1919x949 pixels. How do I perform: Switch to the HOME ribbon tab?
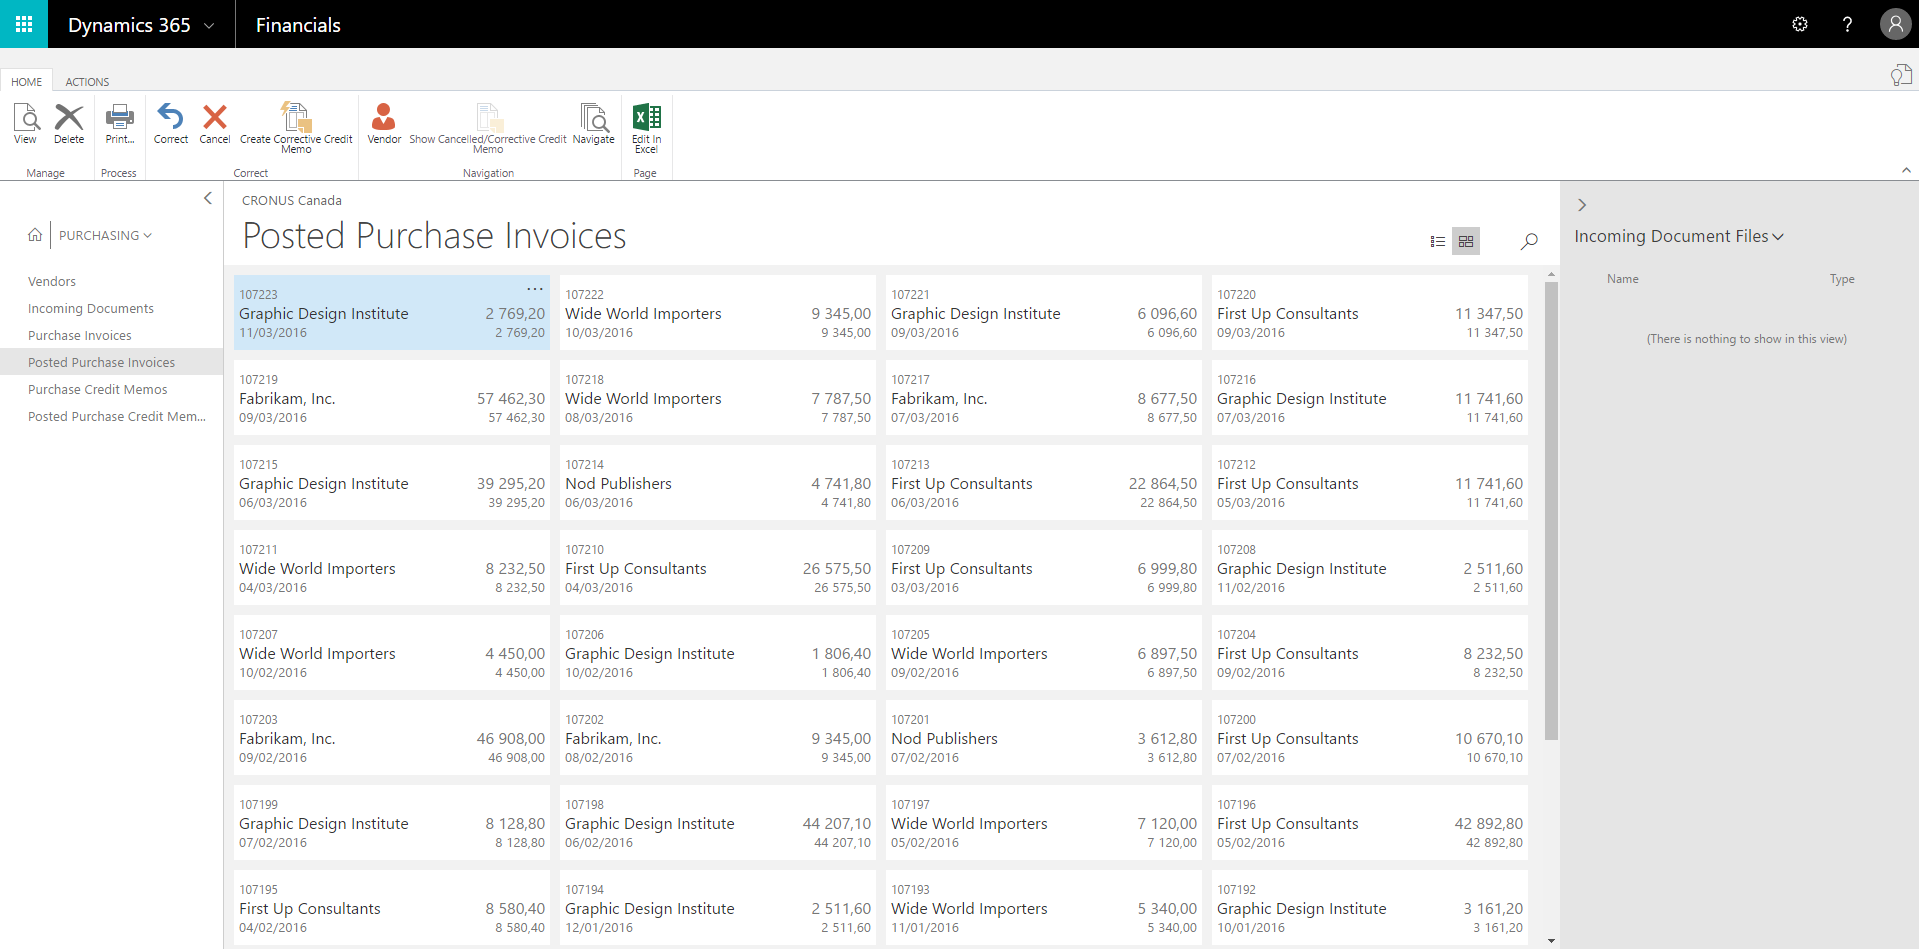tap(26, 82)
